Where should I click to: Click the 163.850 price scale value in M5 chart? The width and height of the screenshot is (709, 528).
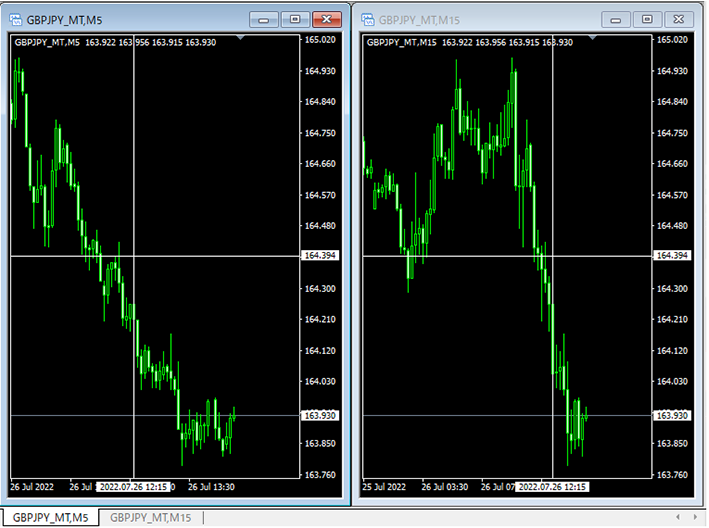(x=320, y=443)
